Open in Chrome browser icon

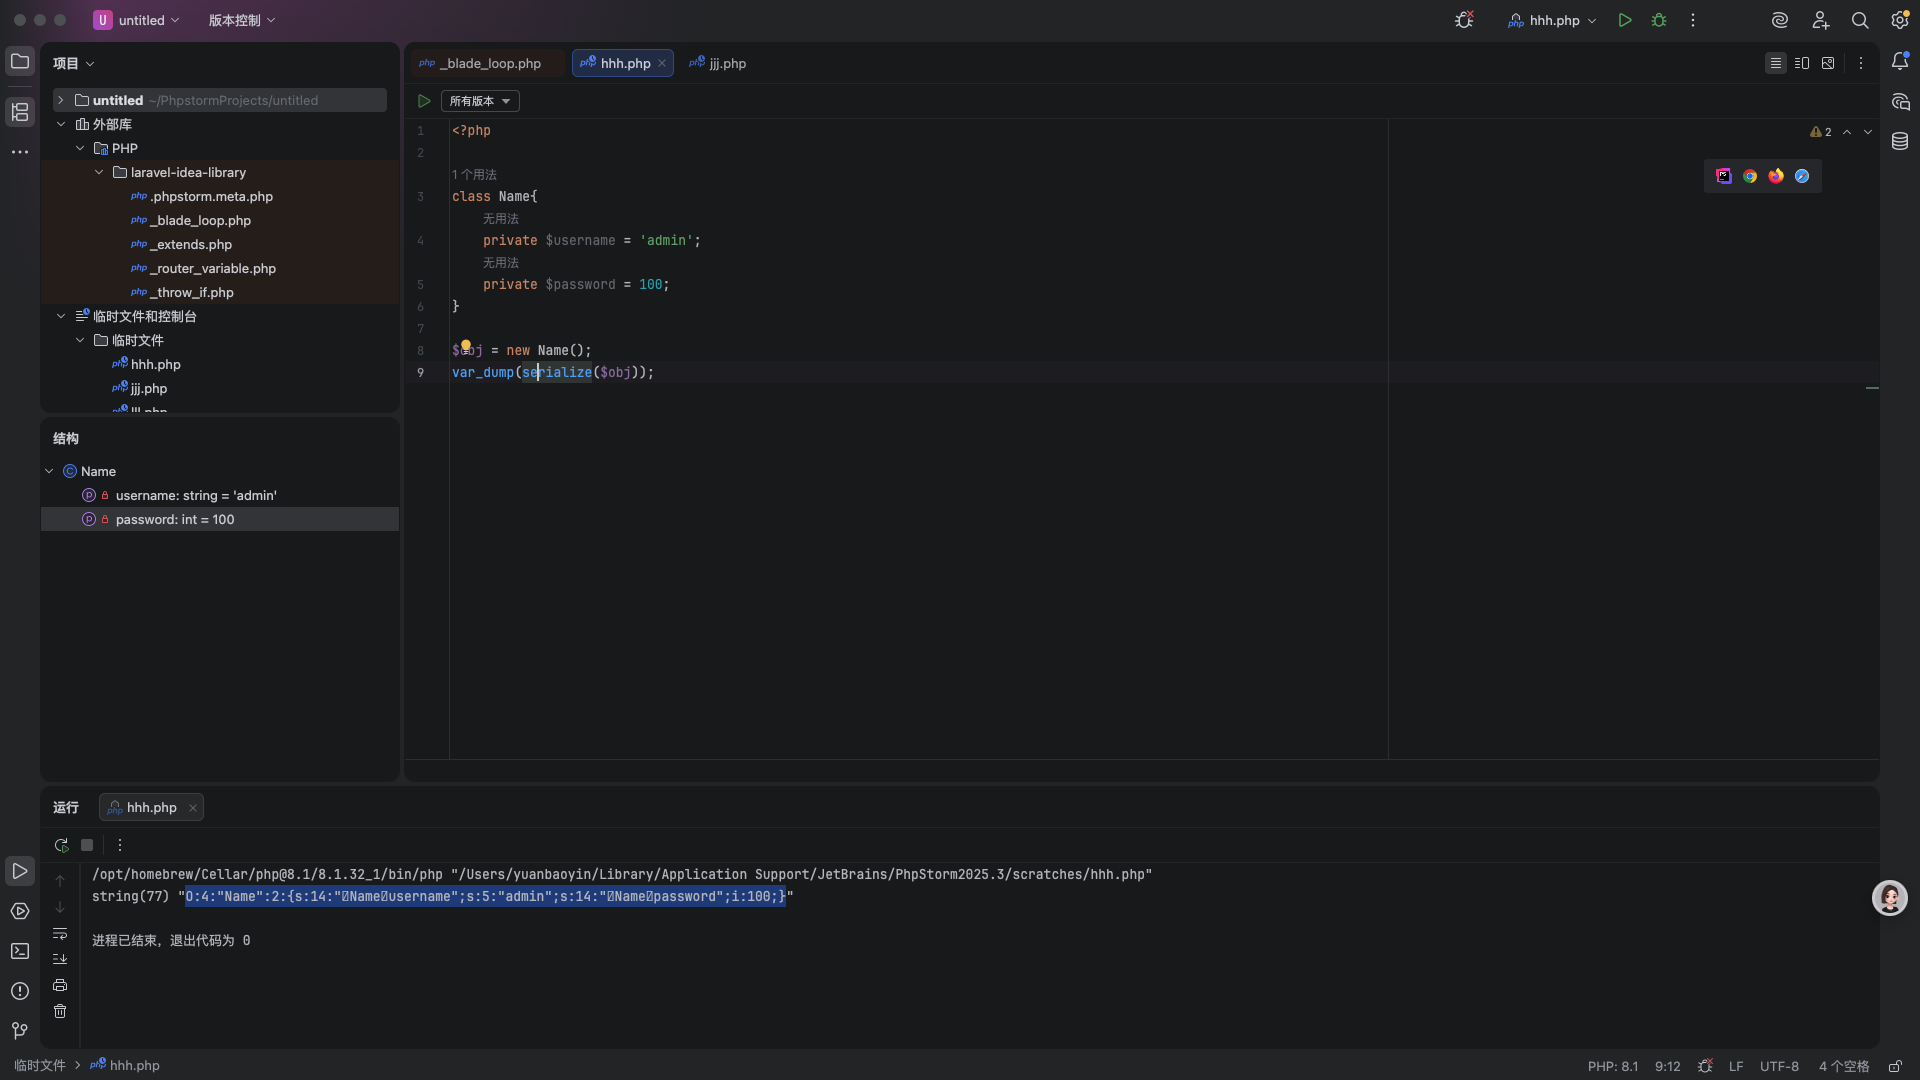click(1750, 176)
